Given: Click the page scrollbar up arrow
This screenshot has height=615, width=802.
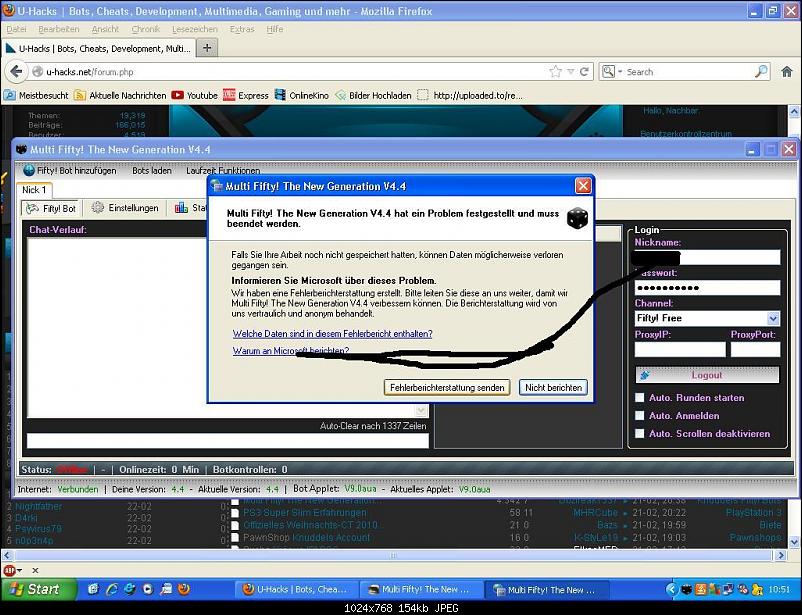Looking at the screenshot, I should (x=794, y=111).
